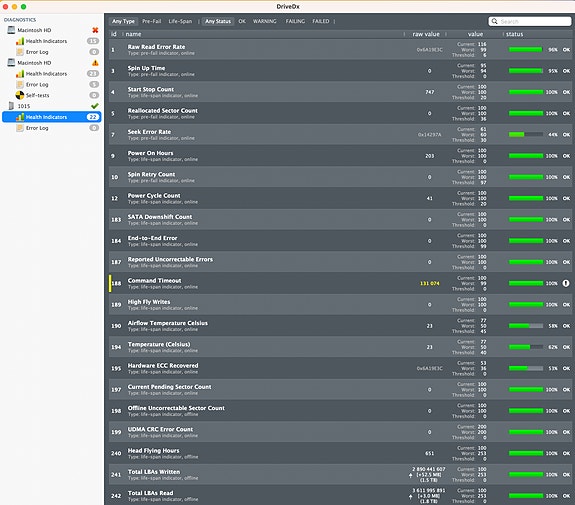Open Health Indicators under first Macintosh HD
The width and height of the screenshot is (575, 505).
[x=46, y=41]
